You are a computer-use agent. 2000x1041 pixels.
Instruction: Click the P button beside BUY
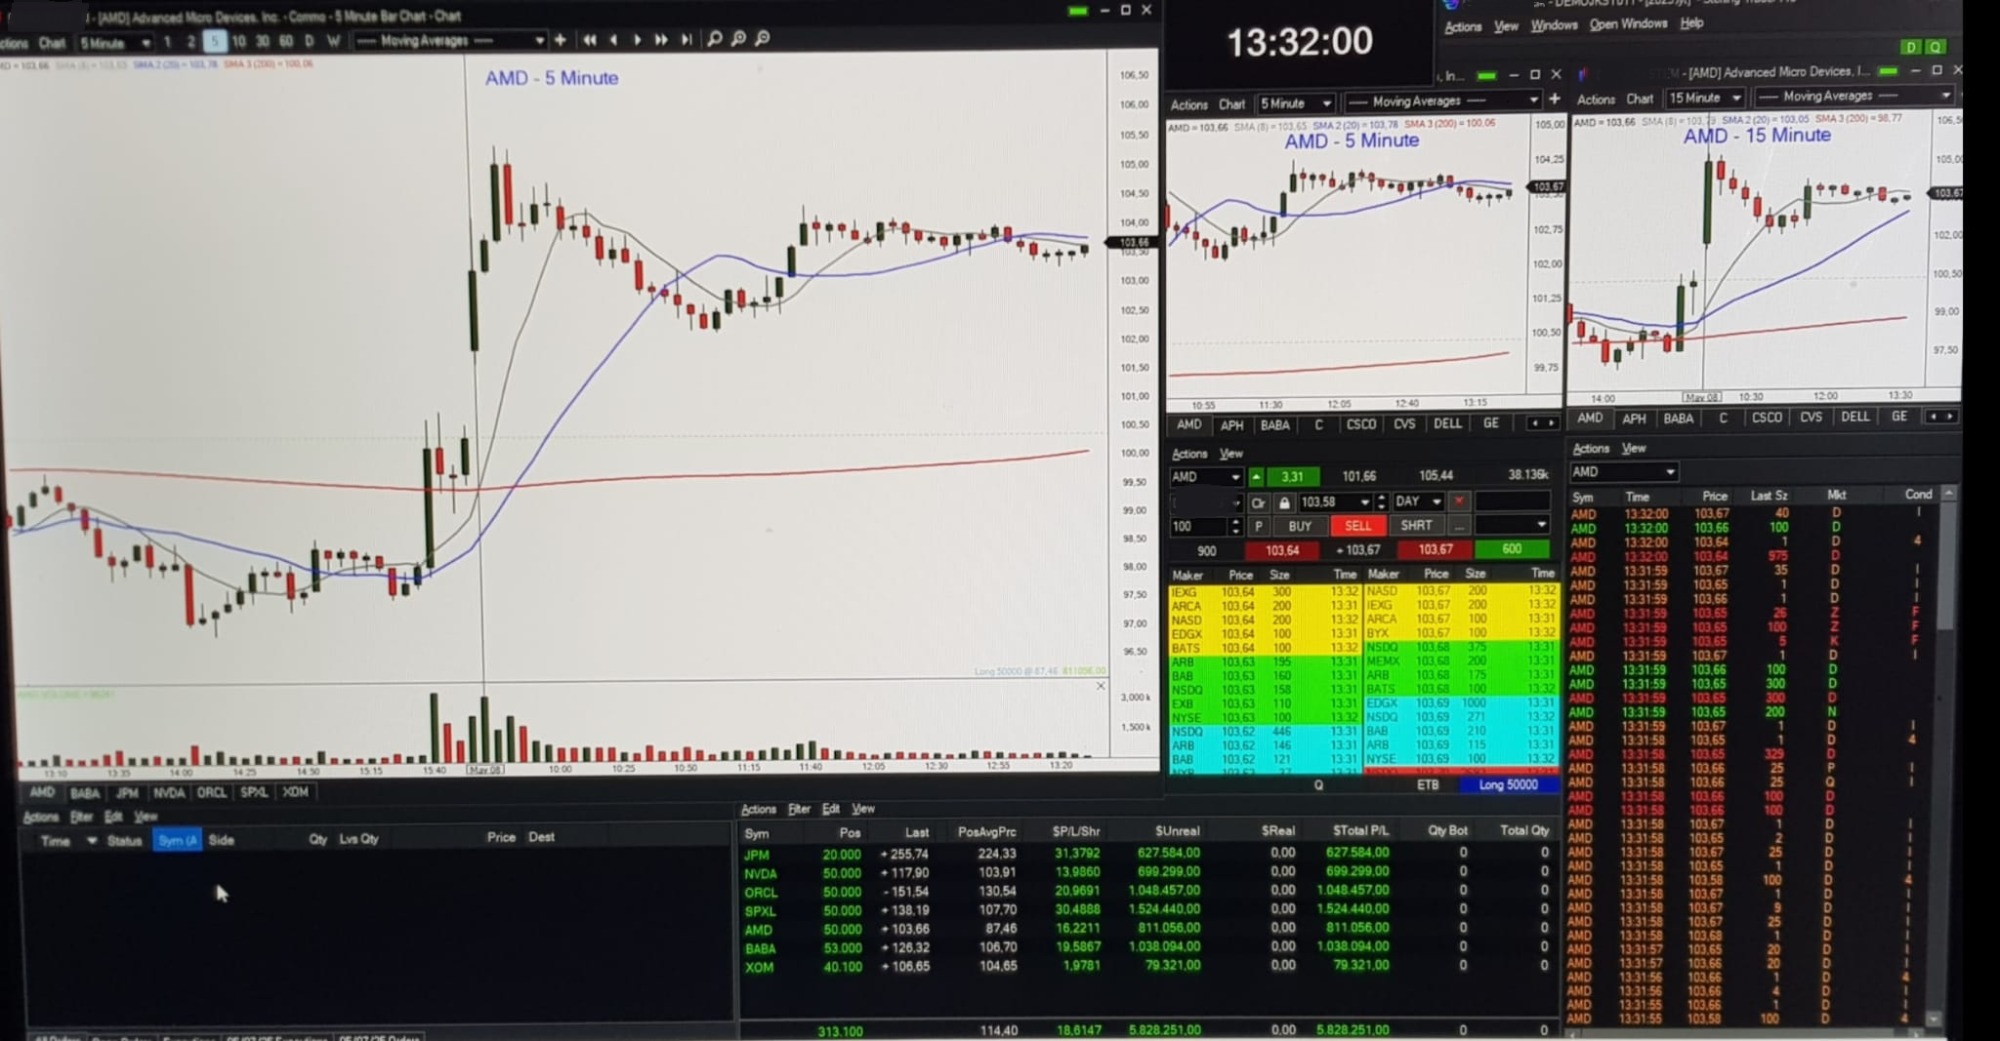pyautogui.click(x=1258, y=526)
